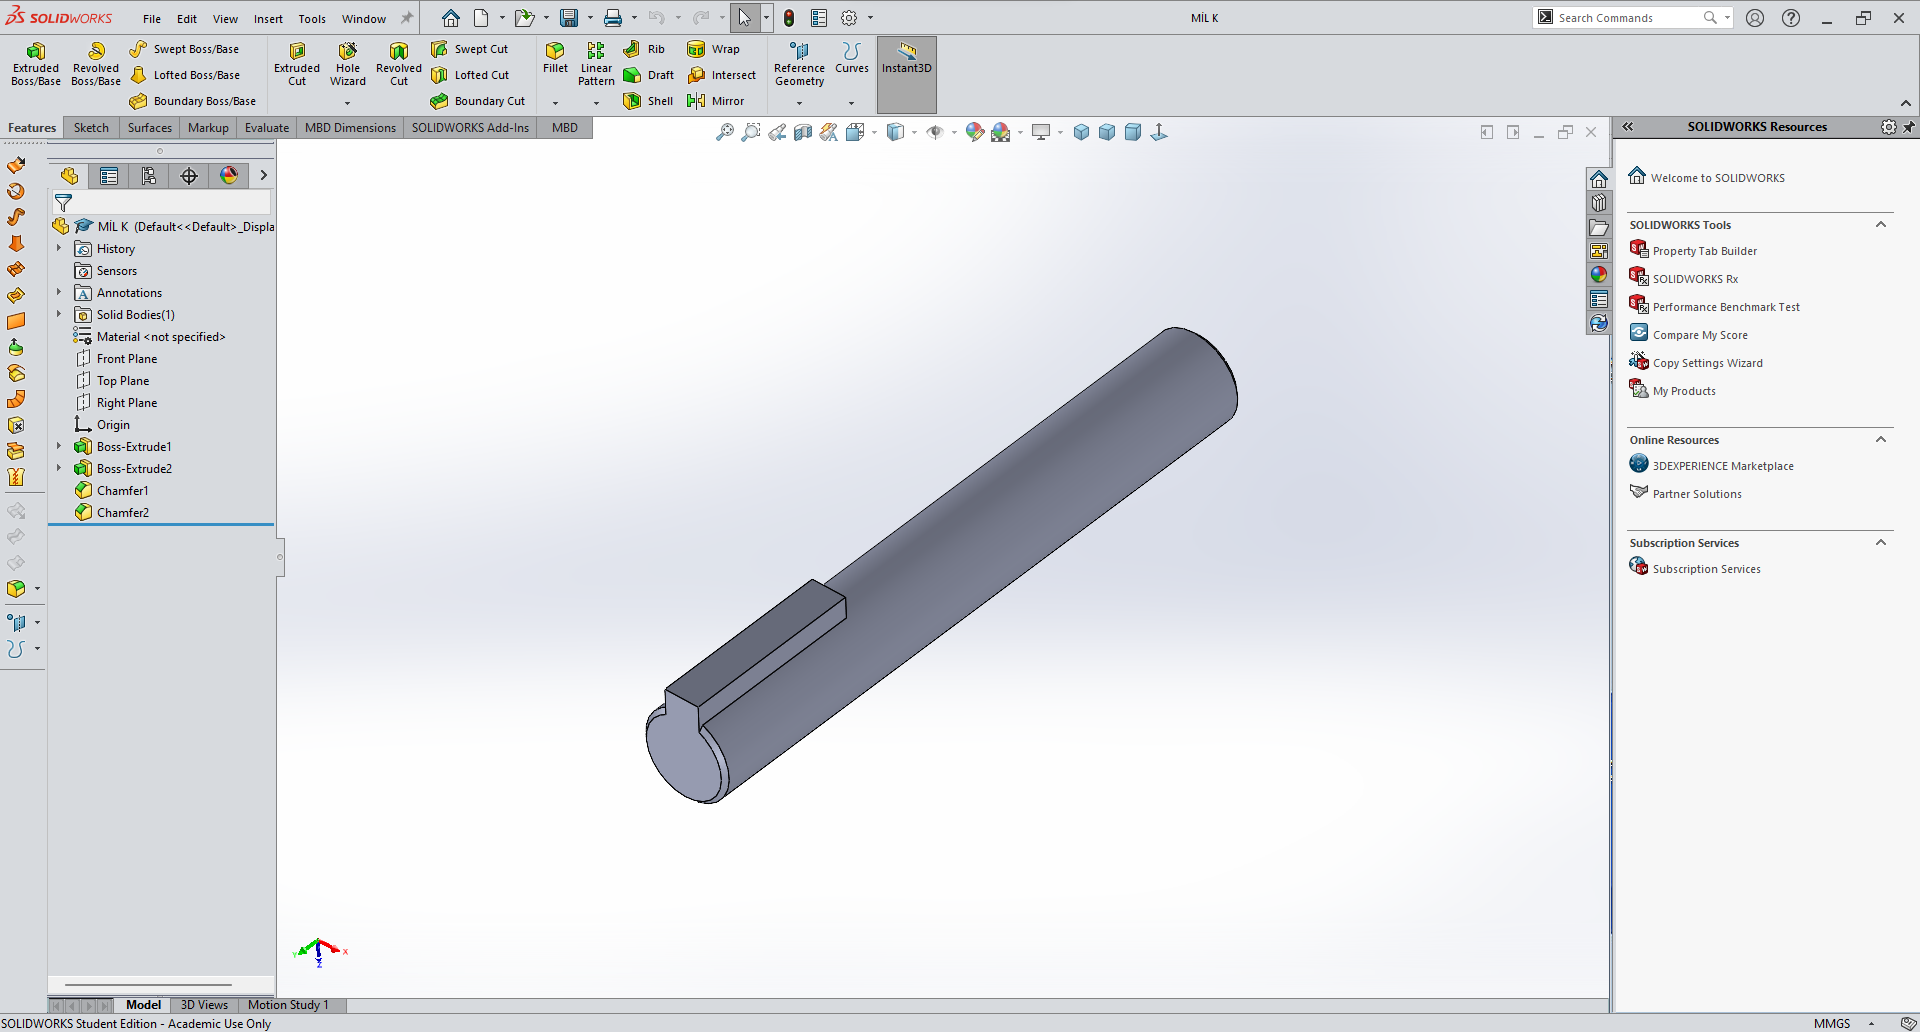Choose the Lofted Boss/Base feature
This screenshot has height=1032, width=1920.
185,75
